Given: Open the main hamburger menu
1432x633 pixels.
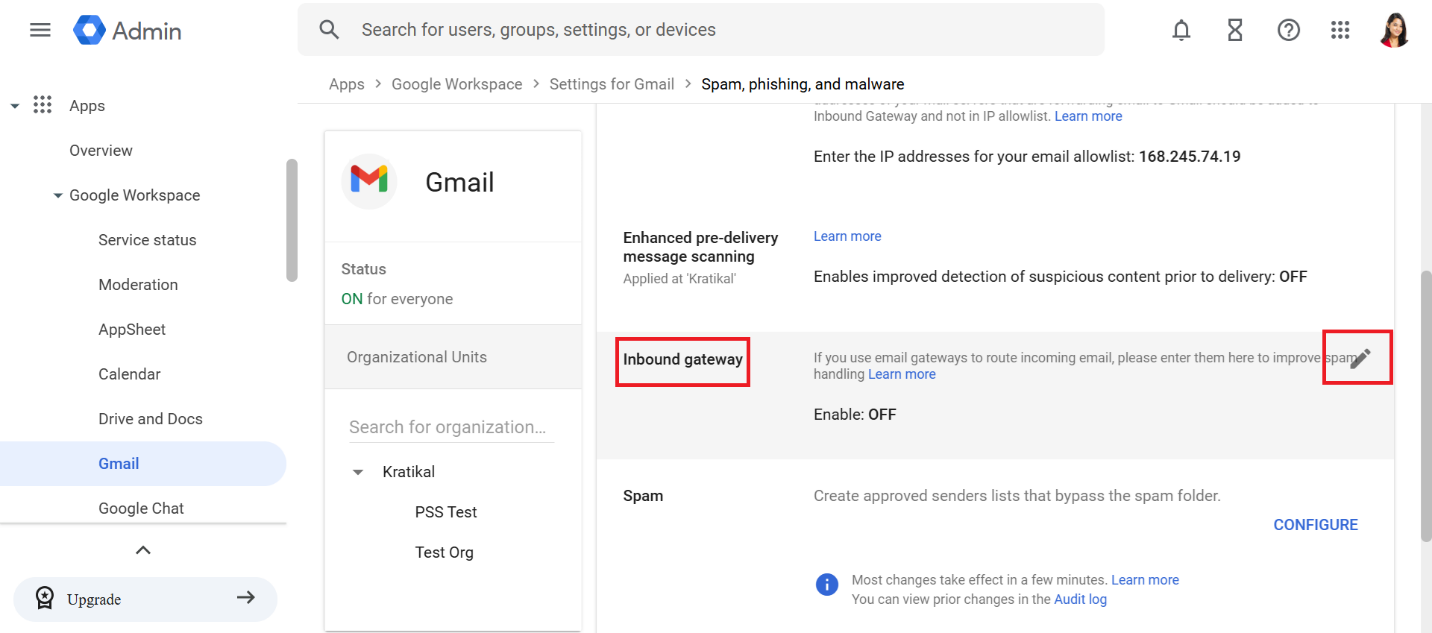Looking at the screenshot, I should click(40, 30).
